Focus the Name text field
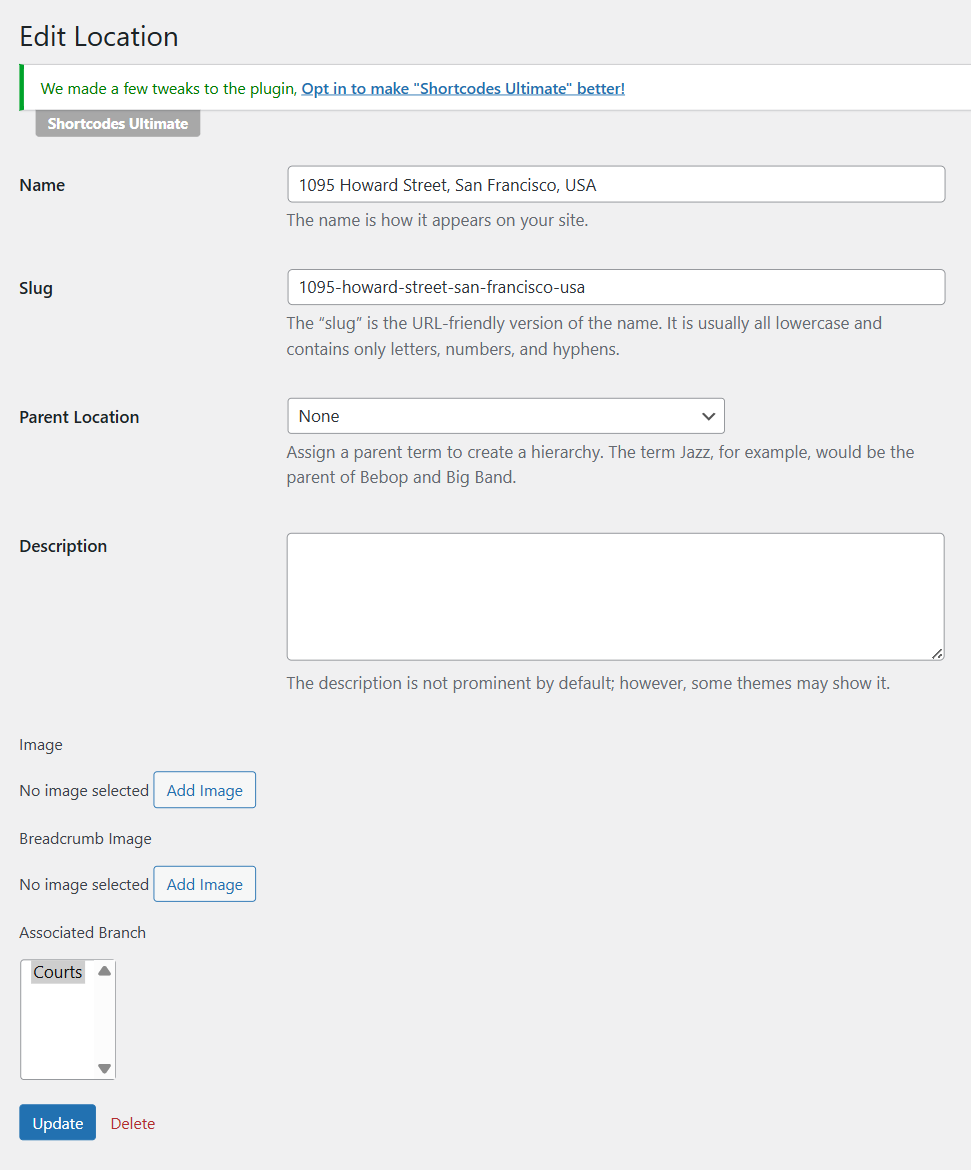Screen dimensions: 971x1170 (x=615, y=185)
